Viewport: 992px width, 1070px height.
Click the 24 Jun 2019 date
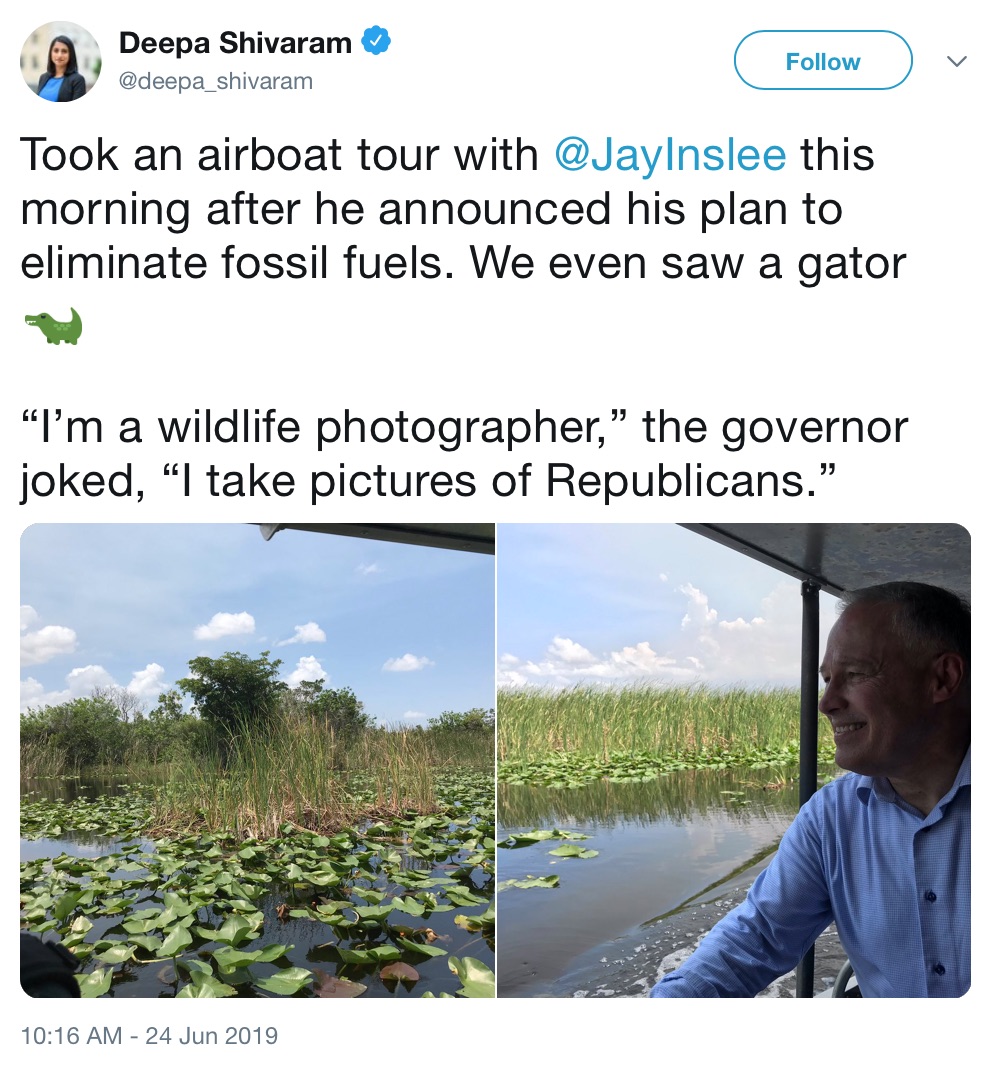pyautogui.click(x=211, y=1035)
